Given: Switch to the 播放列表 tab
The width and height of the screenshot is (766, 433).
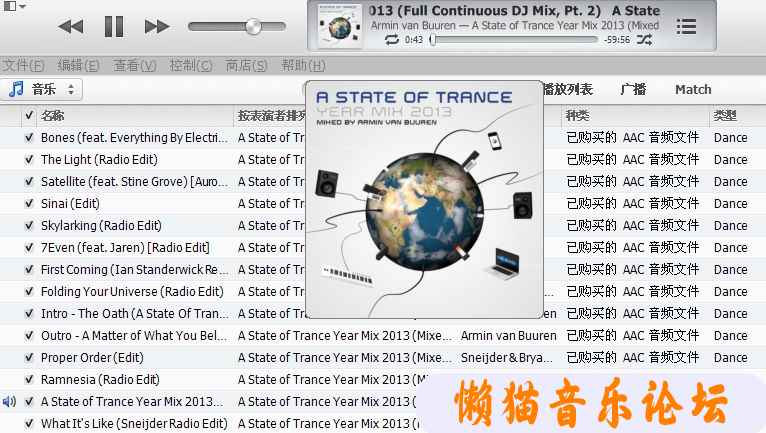Looking at the screenshot, I should [568, 89].
